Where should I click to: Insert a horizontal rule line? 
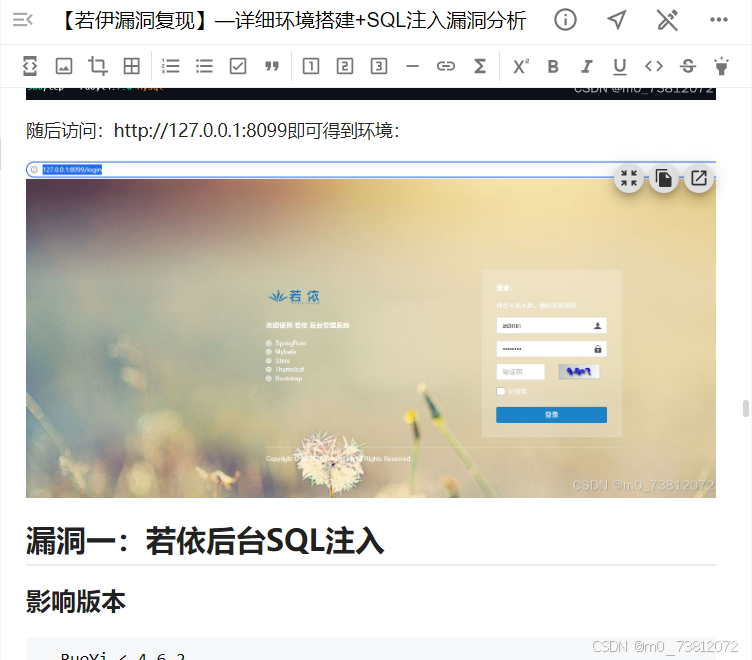point(412,66)
